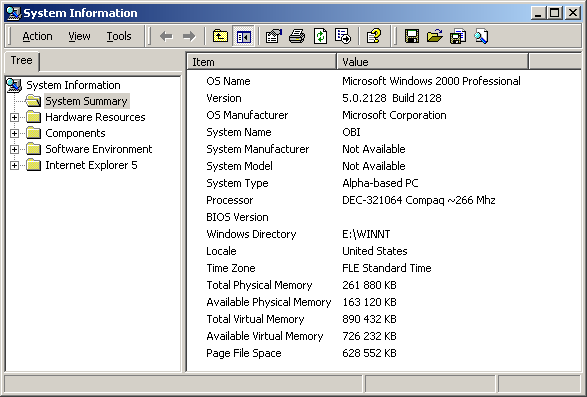Screen dimensions: 587x397
Task: Go up one level with folder icon
Action: pyautogui.click(x=220, y=36)
